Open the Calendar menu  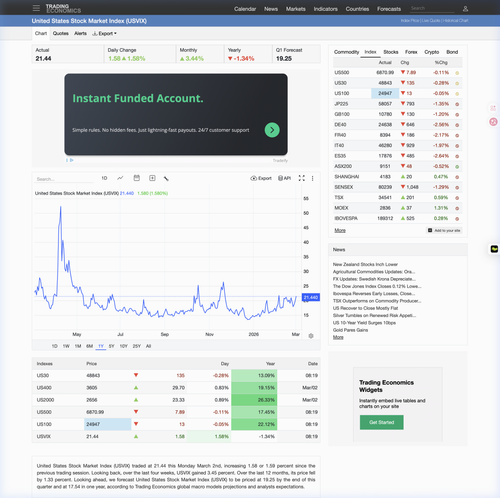[x=245, y=9]
